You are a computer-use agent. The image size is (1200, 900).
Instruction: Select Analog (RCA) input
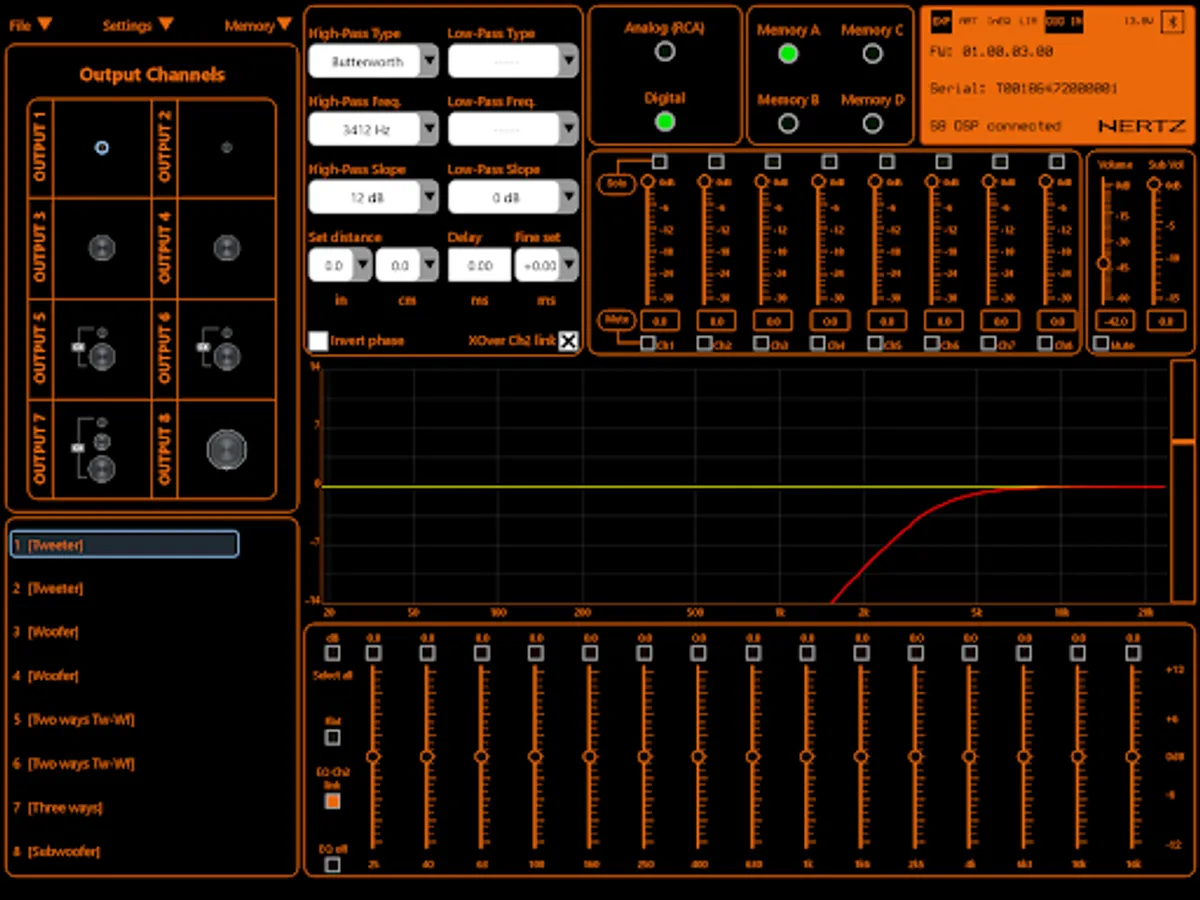tap(664, 51)
